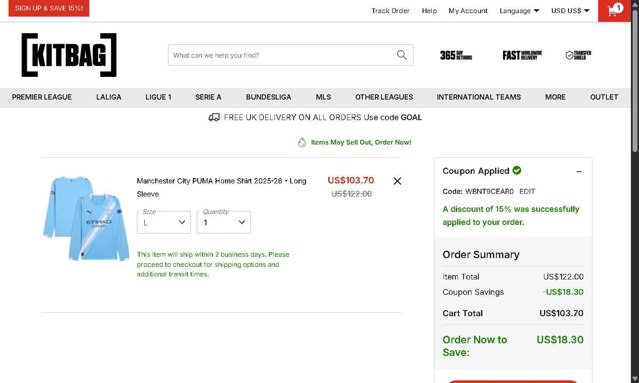This screenshot has height=383, width=639.
Task: Click the flame sell-out icon
Action: pyautogui.click(x=302, y=142)
